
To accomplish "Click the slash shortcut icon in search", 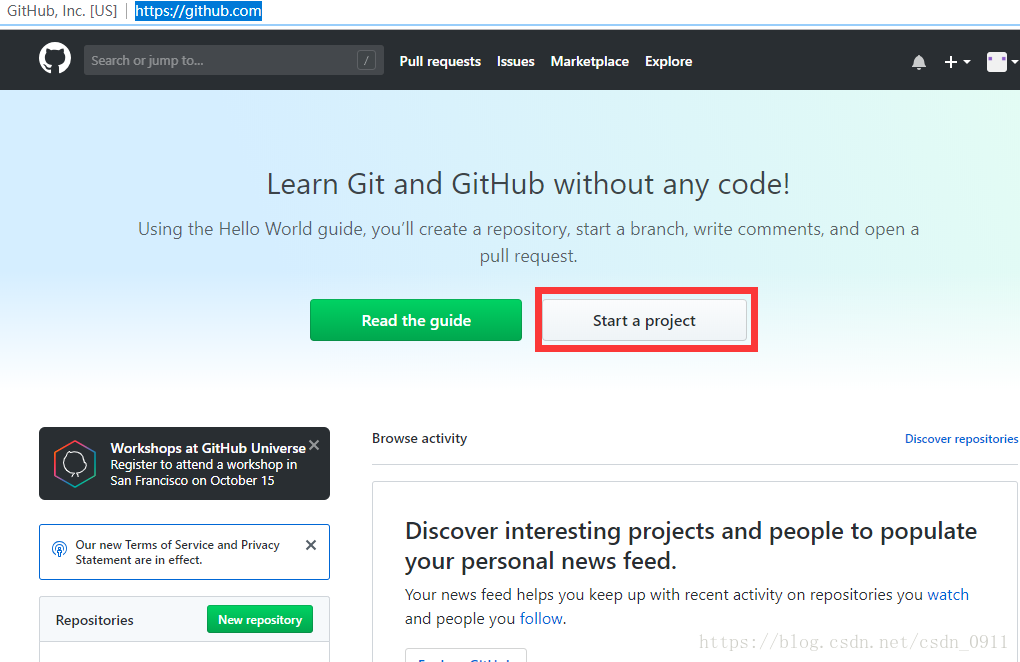I will (x=366, y=60).
